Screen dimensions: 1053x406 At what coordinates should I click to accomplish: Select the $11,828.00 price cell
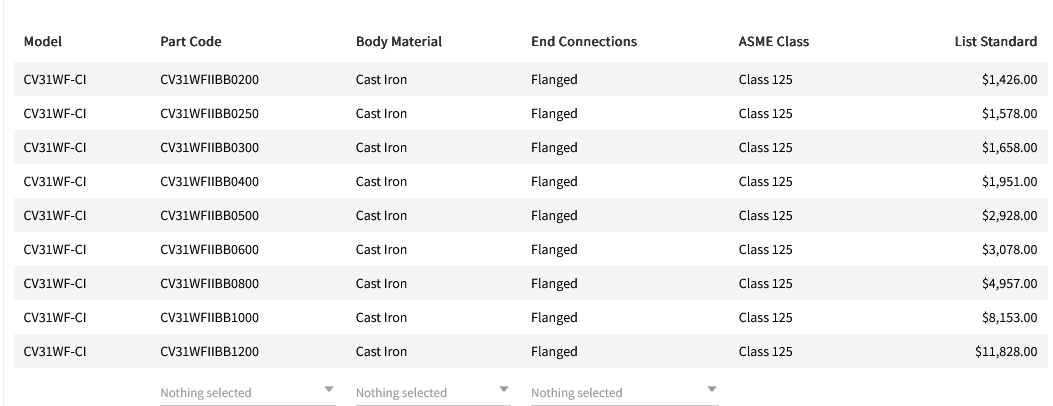tap(1006, 352)
